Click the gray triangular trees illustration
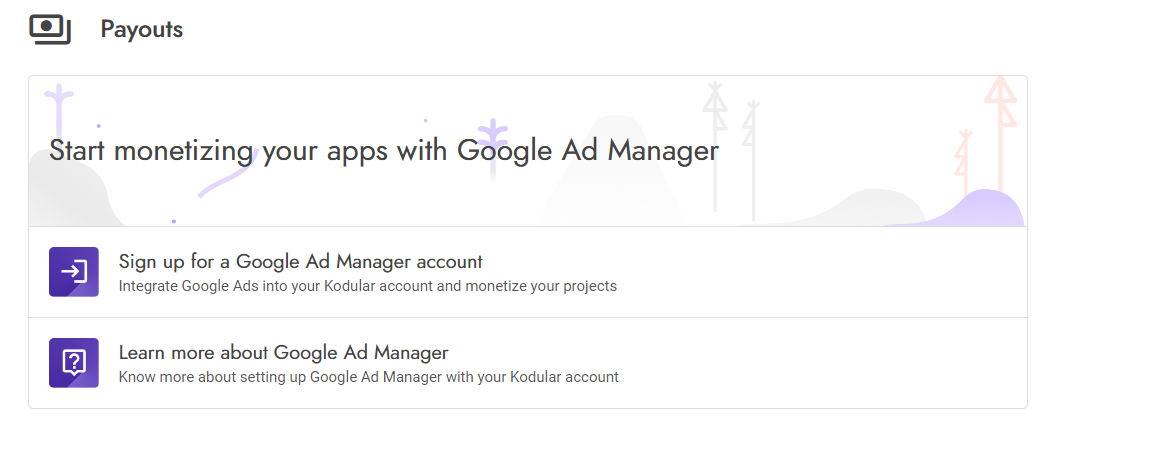Viewport: 1161px width, 464px height. pos(733,148)
